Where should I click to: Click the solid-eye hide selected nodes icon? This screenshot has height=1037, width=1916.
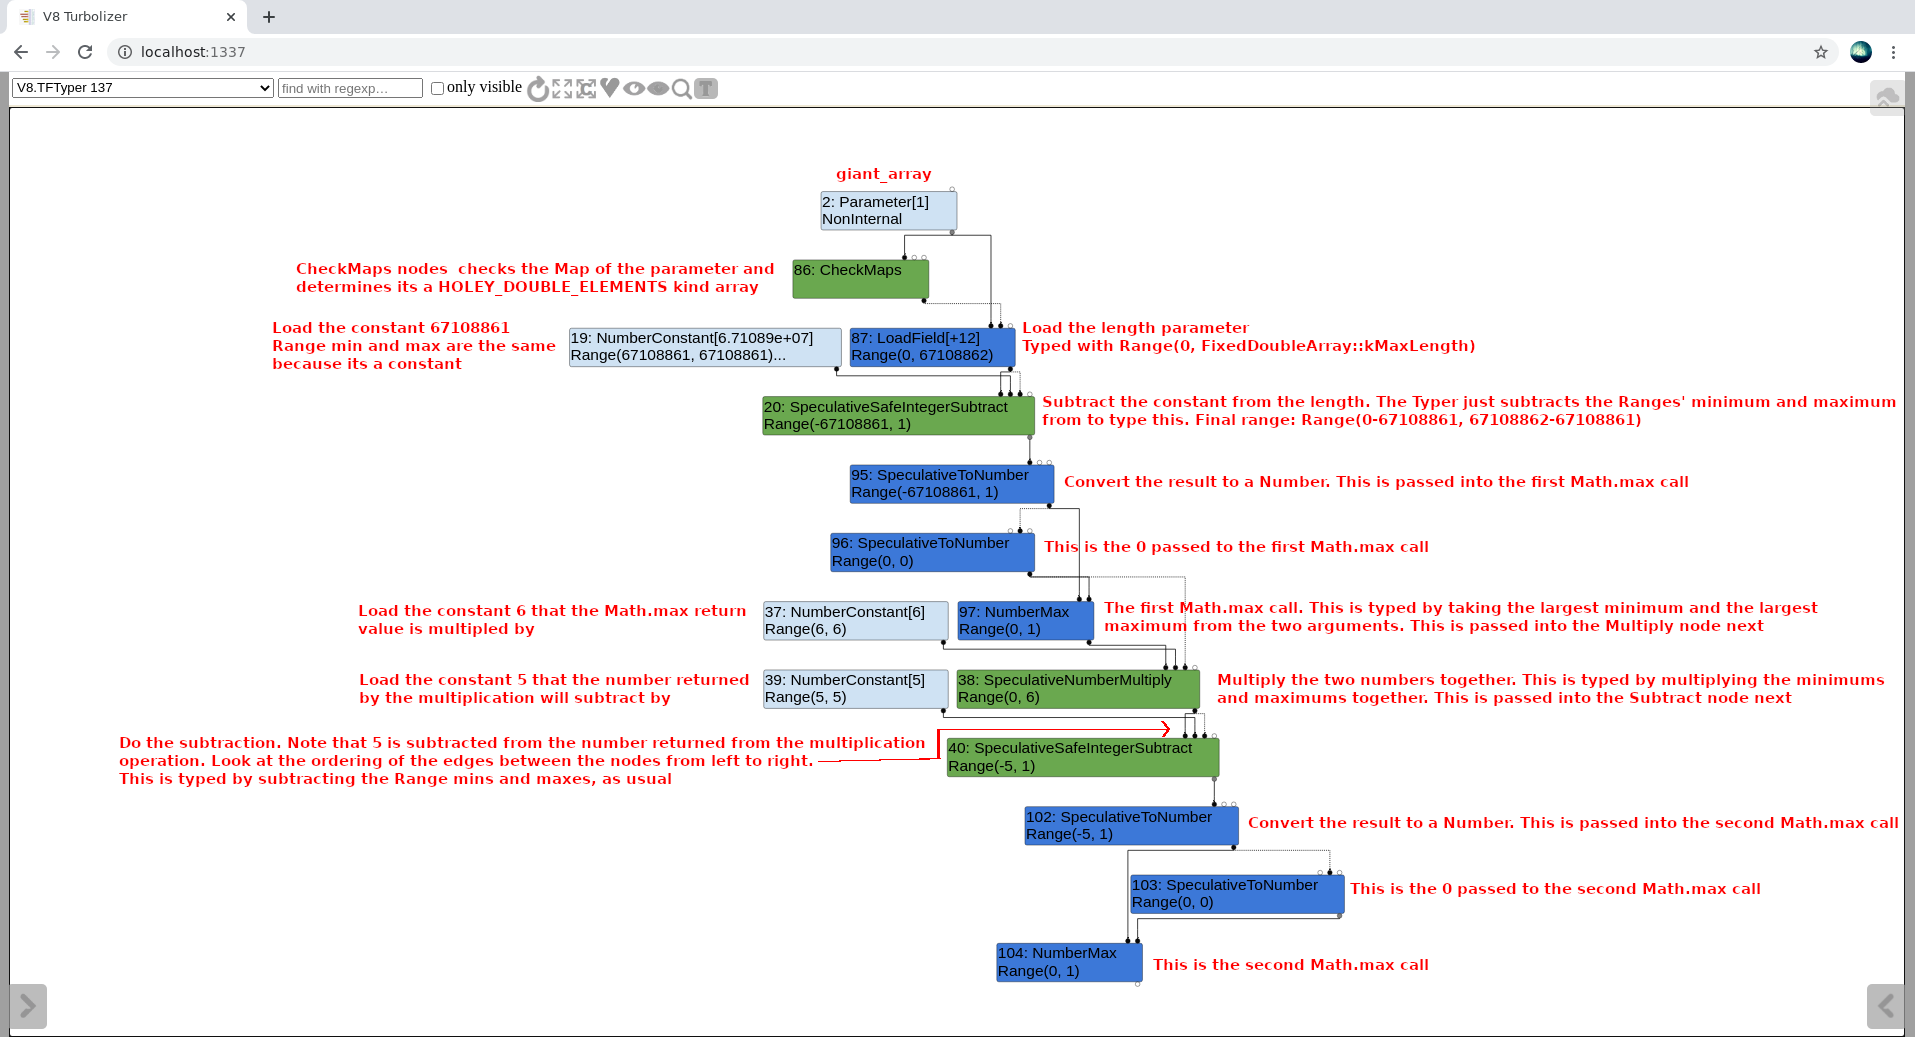tap(658, 88)
